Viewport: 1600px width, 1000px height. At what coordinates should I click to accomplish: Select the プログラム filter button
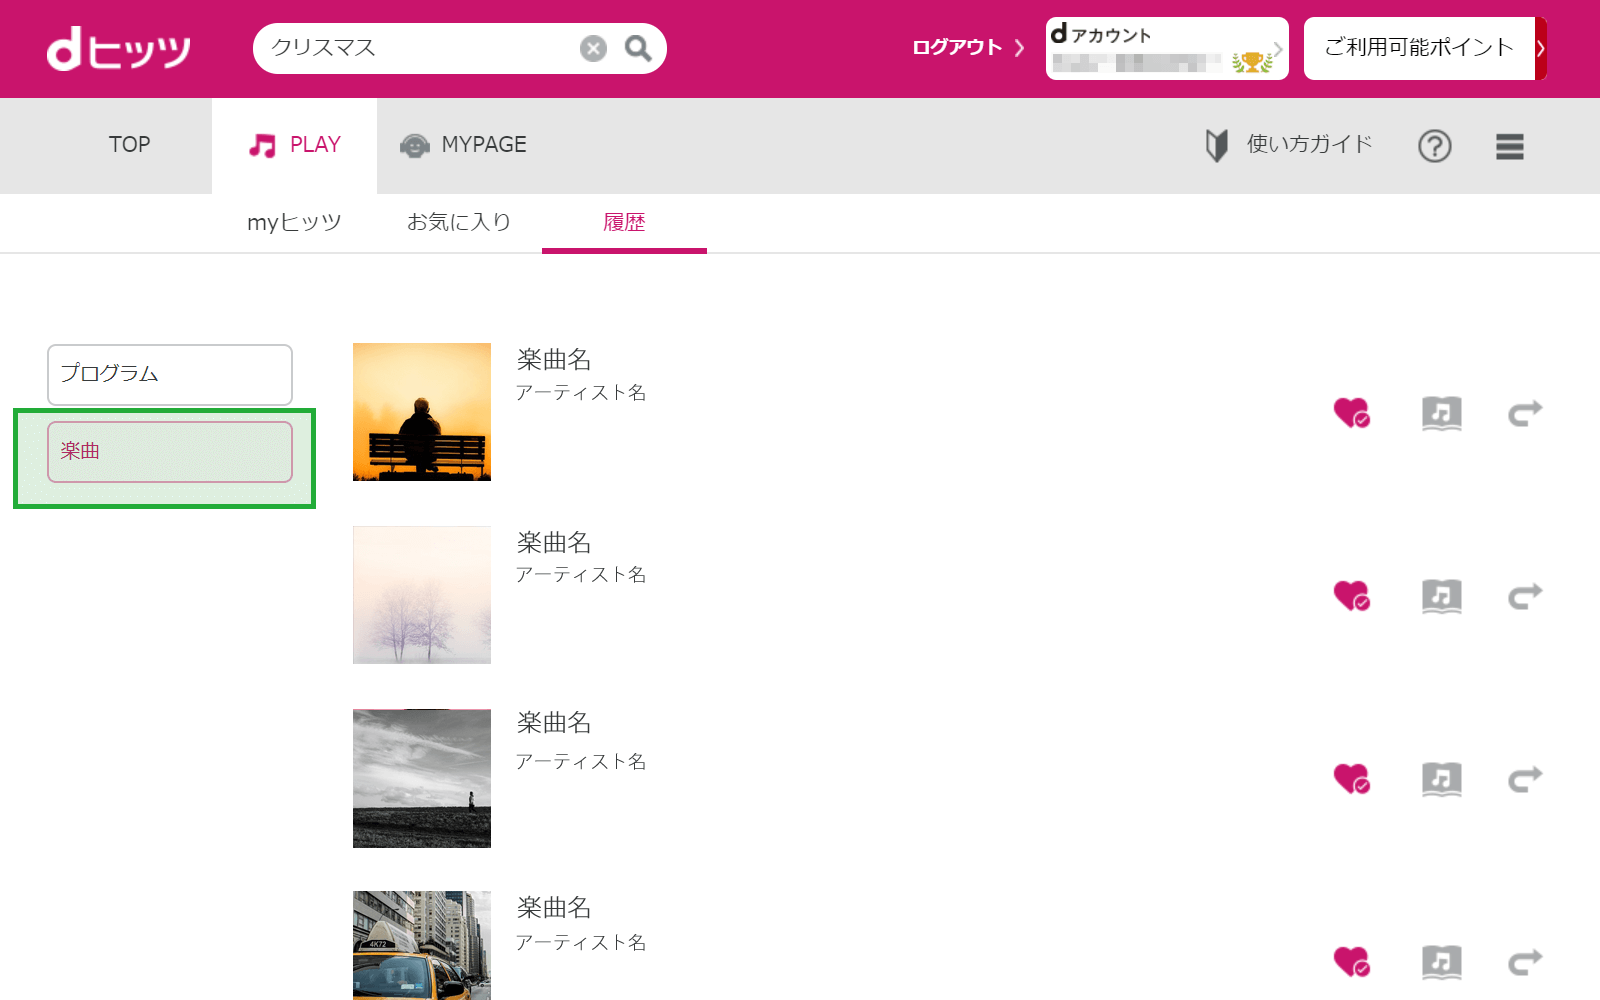[x=170, y=374]
